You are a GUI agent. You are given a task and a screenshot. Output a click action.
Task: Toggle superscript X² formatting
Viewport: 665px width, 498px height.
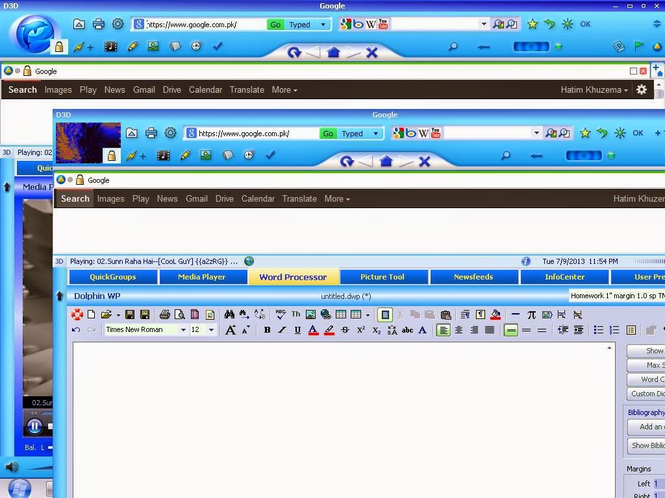(361, 330)
